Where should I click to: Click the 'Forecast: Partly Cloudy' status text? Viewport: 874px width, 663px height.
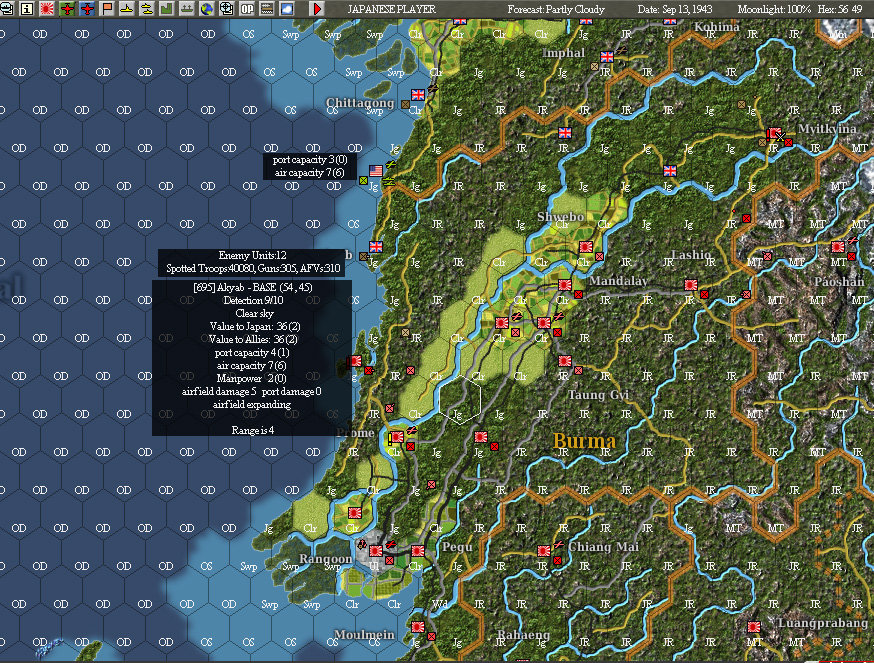556,9
